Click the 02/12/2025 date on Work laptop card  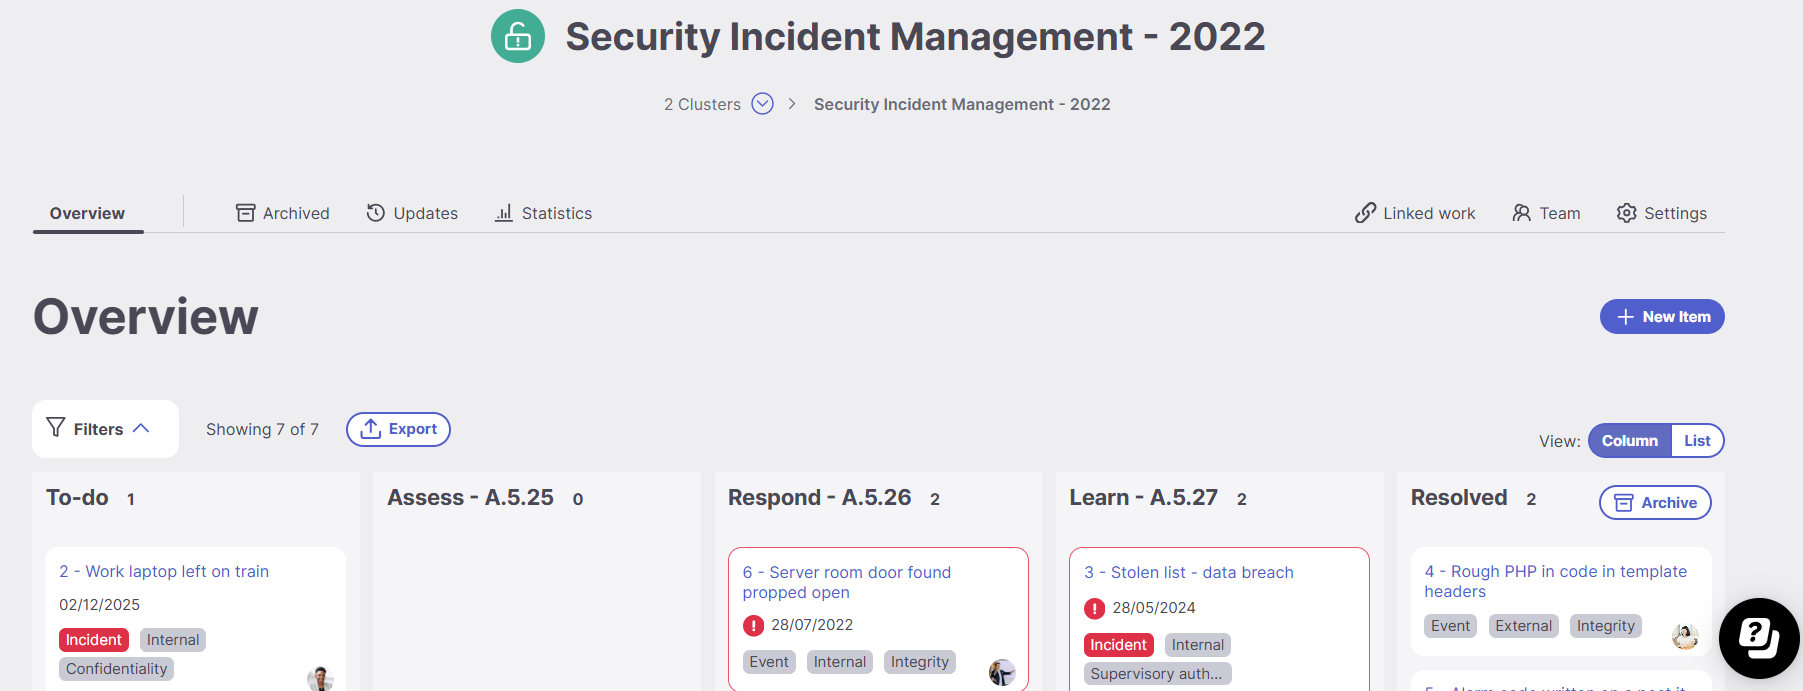coord(99,605)
